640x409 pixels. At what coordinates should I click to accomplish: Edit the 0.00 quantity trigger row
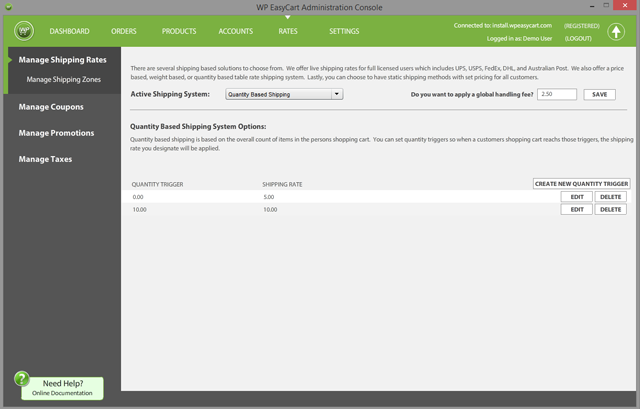pyautogui.click(x=576, y=197)
